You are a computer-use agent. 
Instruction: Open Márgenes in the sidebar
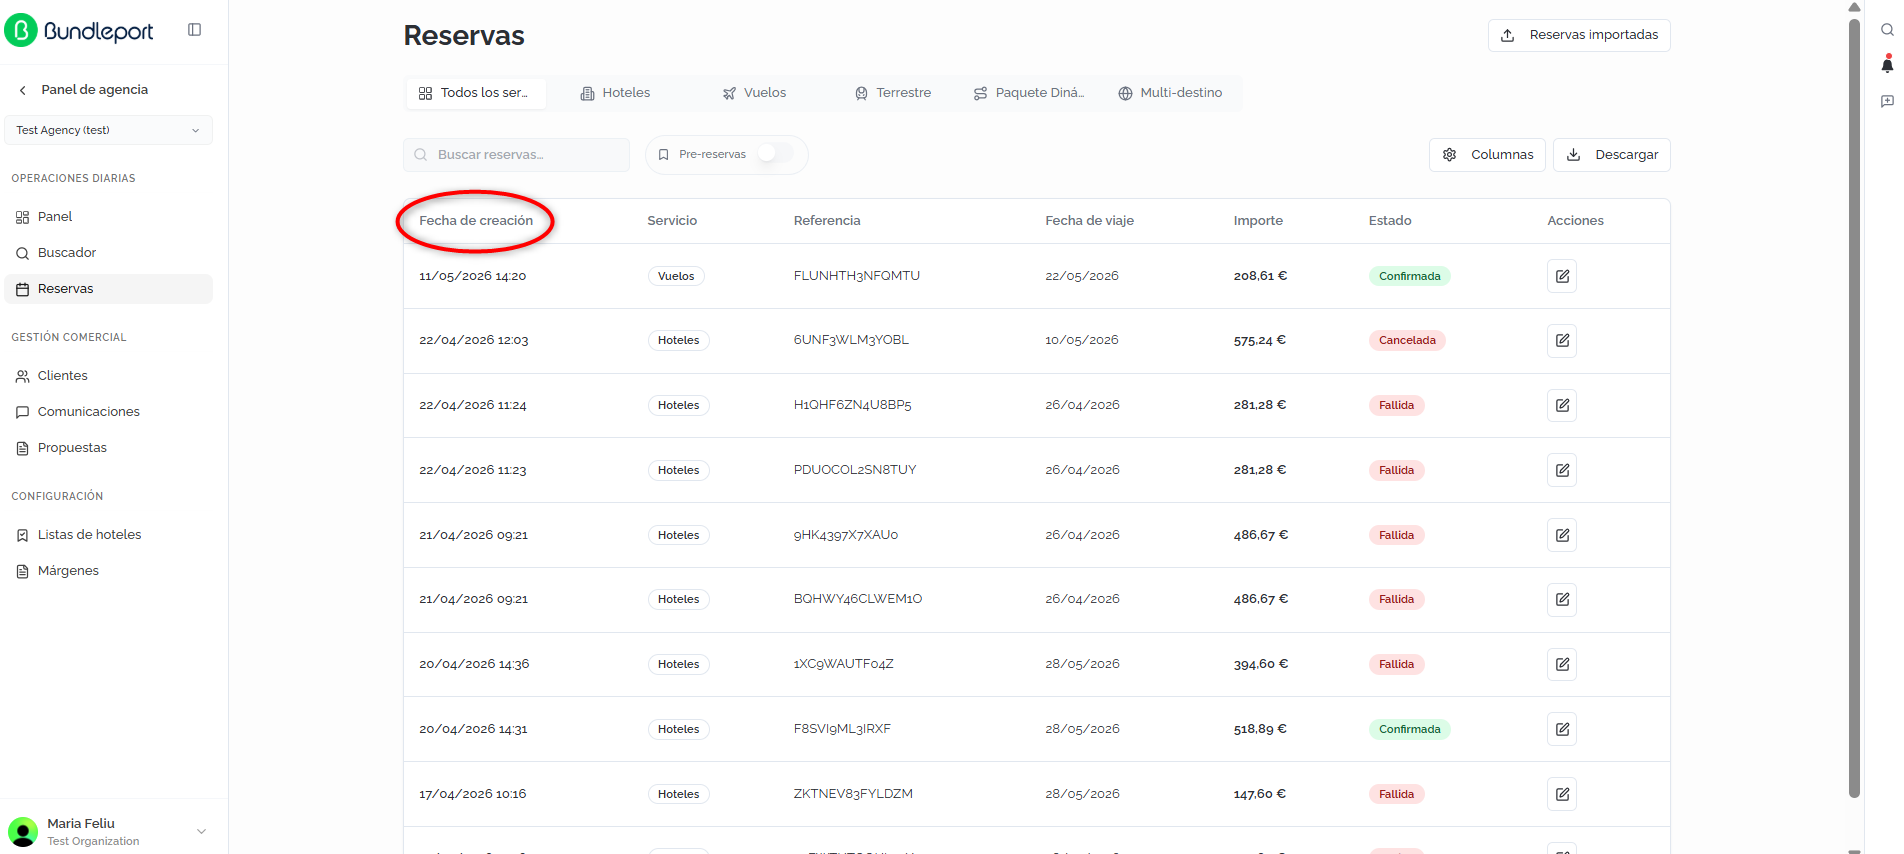coord(108,571)
